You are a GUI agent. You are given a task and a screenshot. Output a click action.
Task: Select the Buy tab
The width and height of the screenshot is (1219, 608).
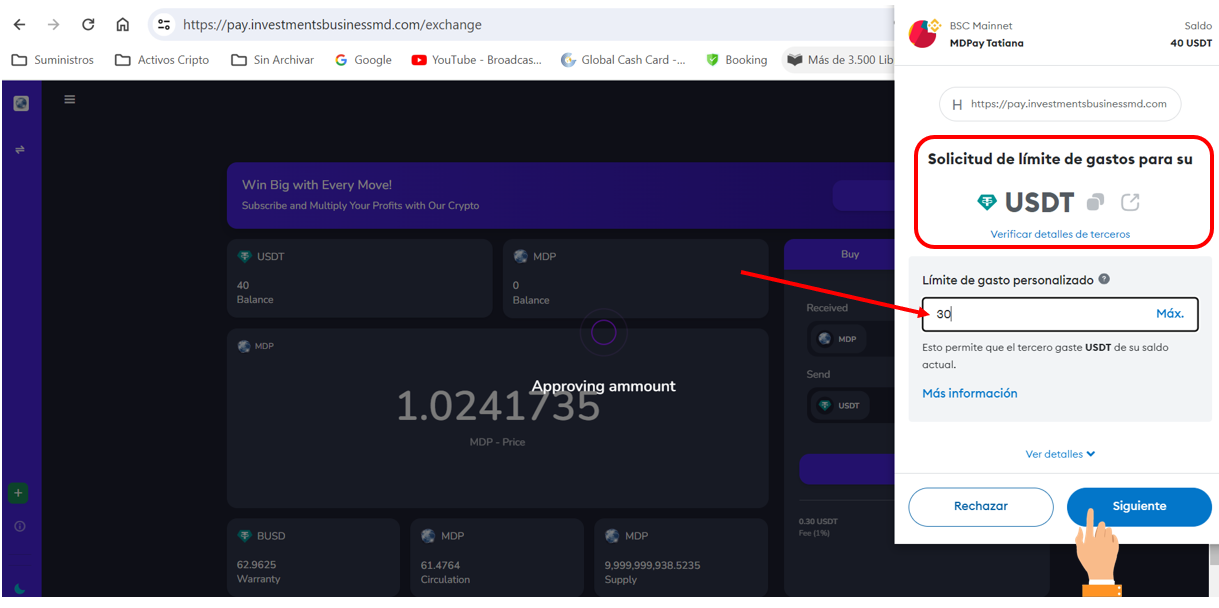(x=849, y=254)
